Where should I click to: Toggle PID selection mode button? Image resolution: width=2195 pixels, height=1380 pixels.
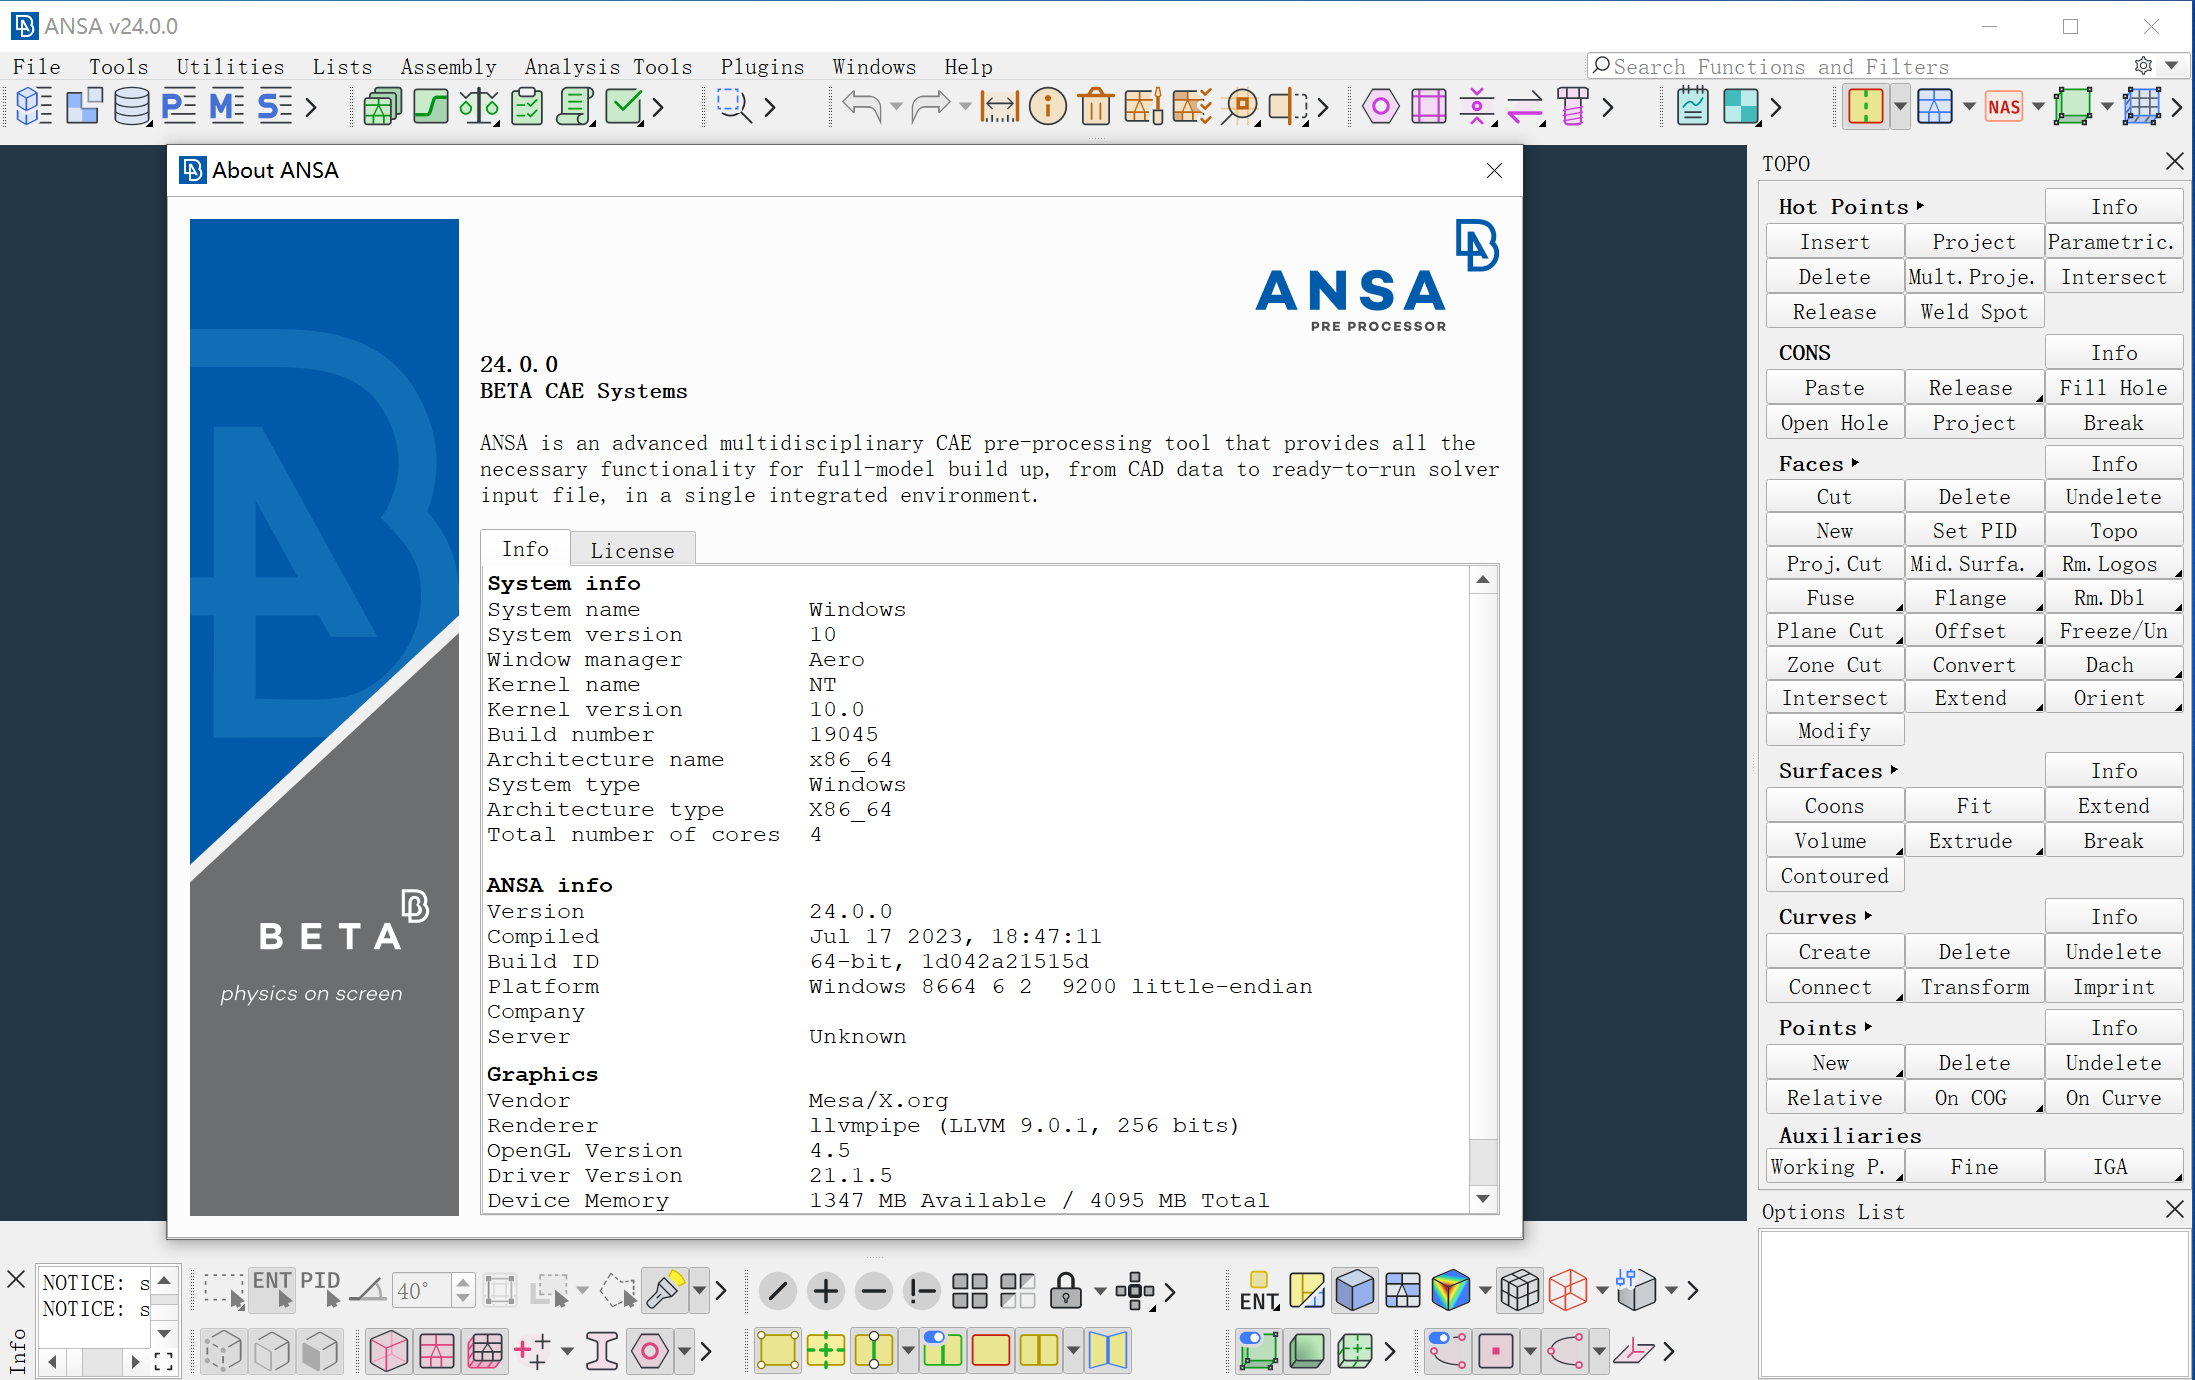coord(320,1290)
